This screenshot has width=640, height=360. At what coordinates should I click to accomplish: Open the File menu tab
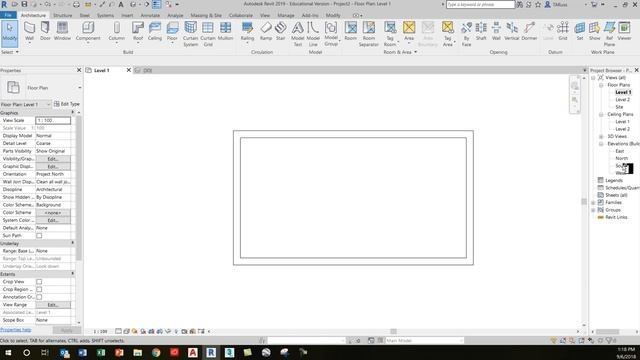point(8,15)
